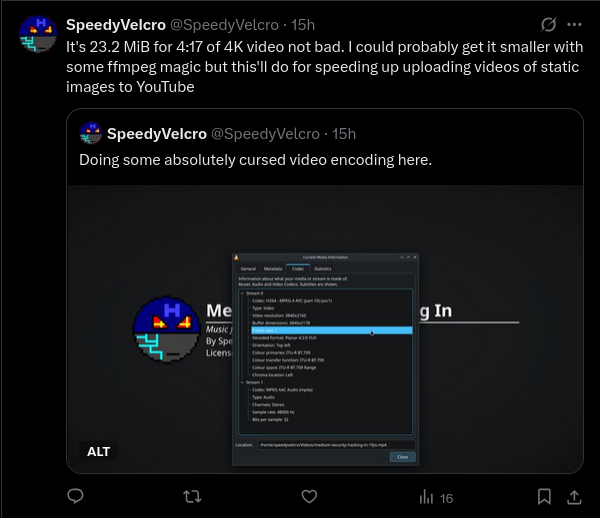This screenshot has width=600, height=518.
Task: Open Grok actions for this post
Action: tap(548, 24)
